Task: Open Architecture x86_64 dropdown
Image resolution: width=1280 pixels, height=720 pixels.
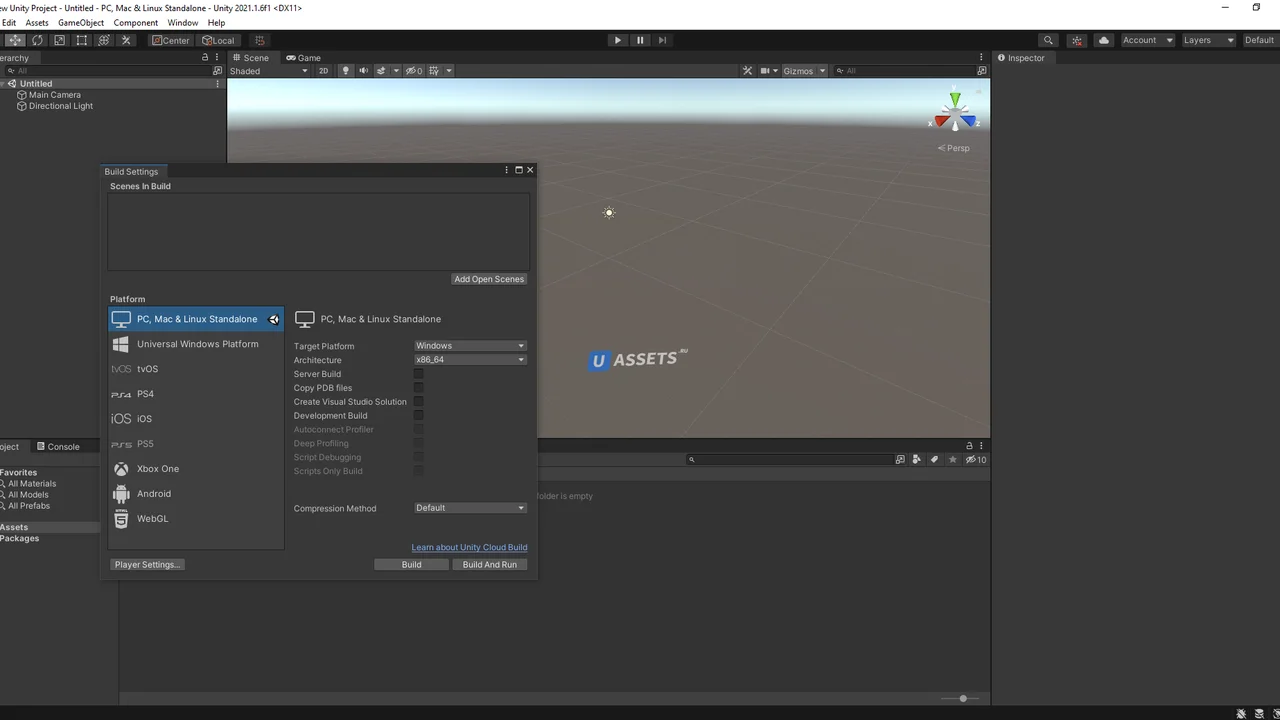Action: [x=470, y=360]
